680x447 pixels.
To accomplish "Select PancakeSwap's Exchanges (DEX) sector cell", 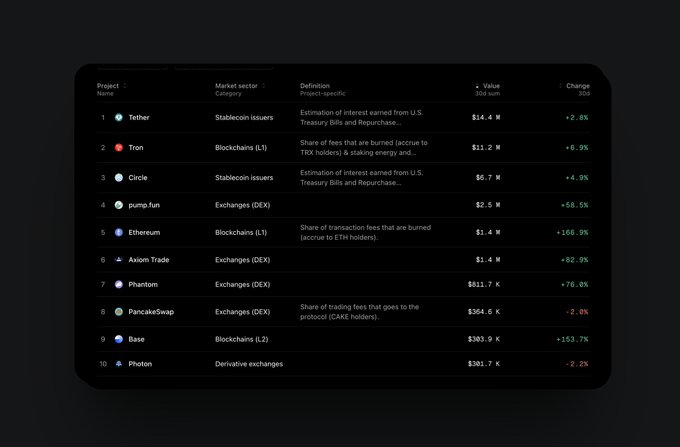I will (242, 312).
